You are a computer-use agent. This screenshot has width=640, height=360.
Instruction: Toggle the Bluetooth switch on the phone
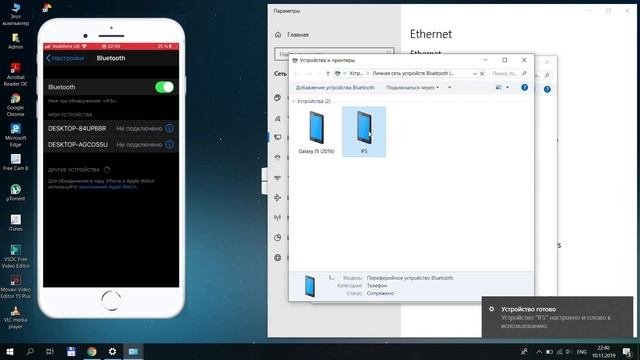tap(164, 87)
